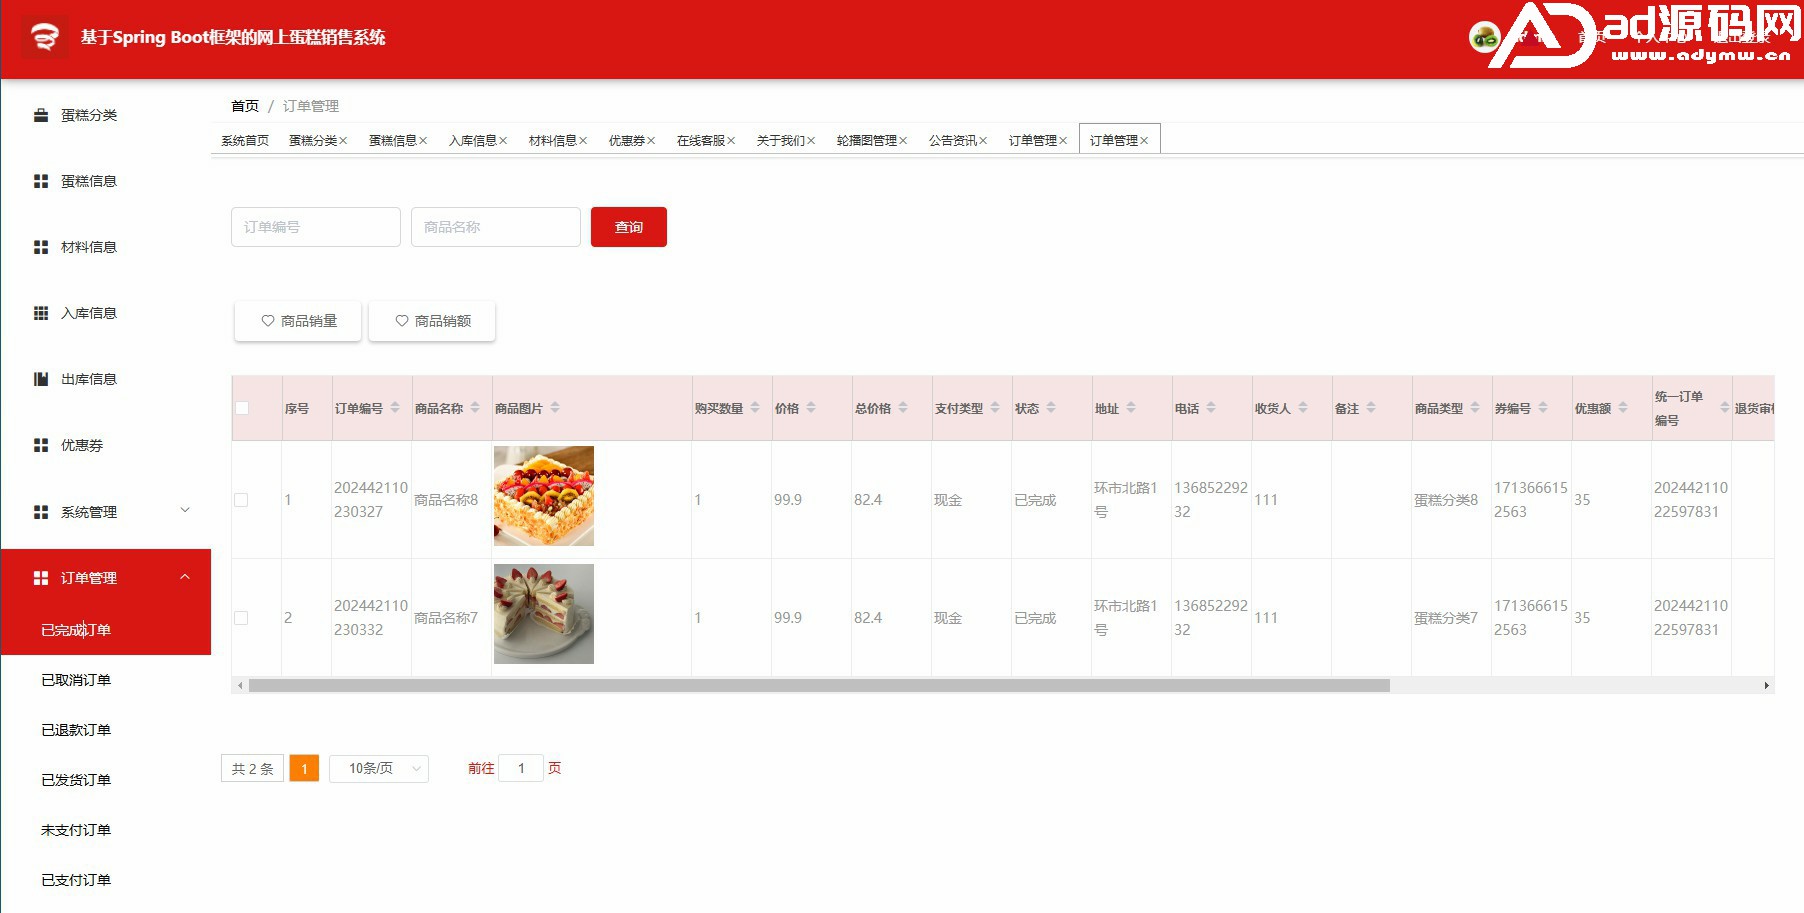This screenshot has height=913, width=1804.
Task: Click the 优惠券 sidebar icon
Action: click(41, 445)
